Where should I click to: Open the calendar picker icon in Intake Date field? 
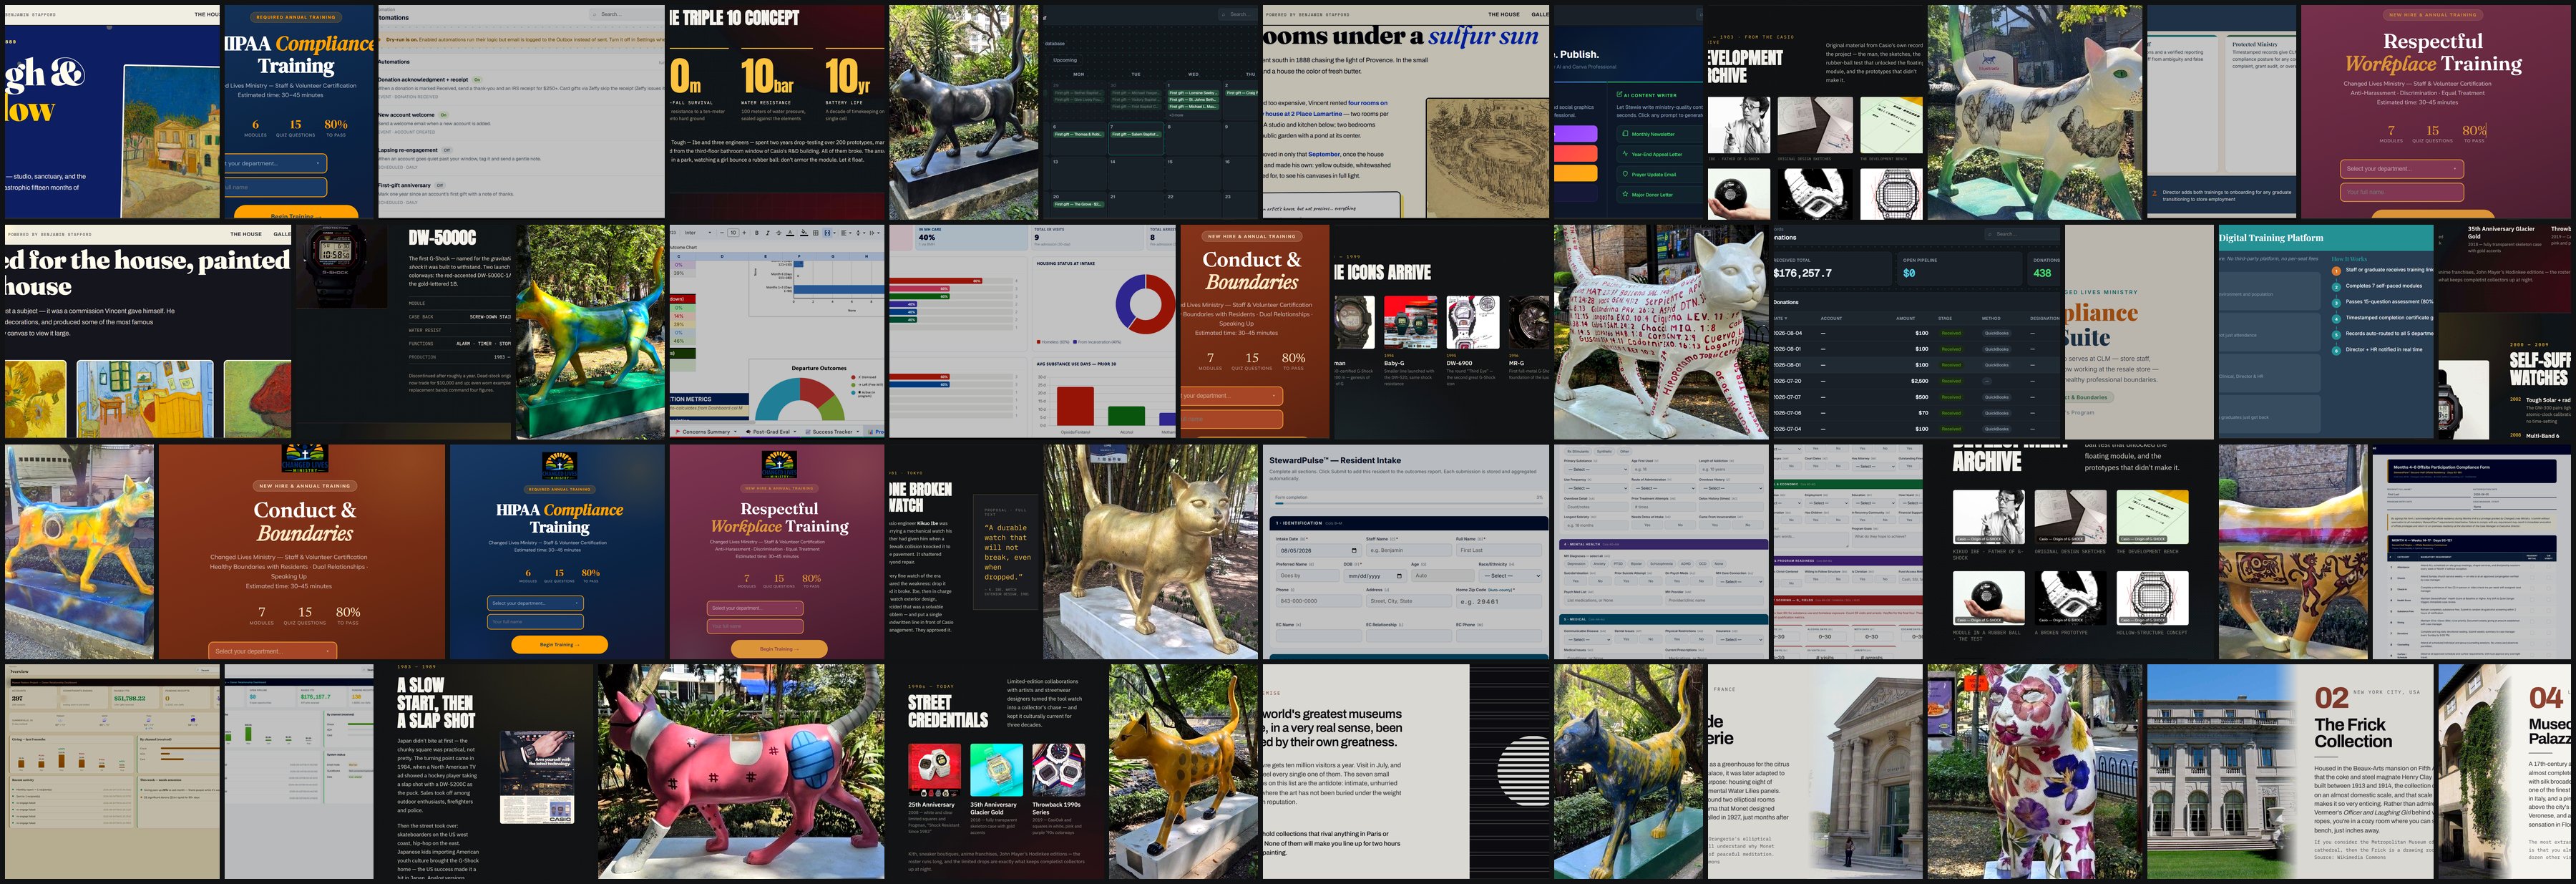pyautogui.click(x=1354, y=551)
